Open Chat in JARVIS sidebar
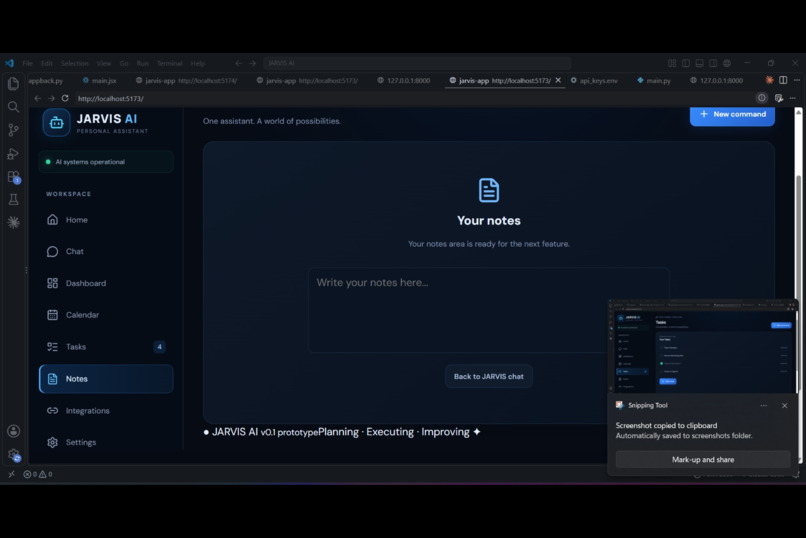Viewport: 806px width, 538px height. (106, 251)
